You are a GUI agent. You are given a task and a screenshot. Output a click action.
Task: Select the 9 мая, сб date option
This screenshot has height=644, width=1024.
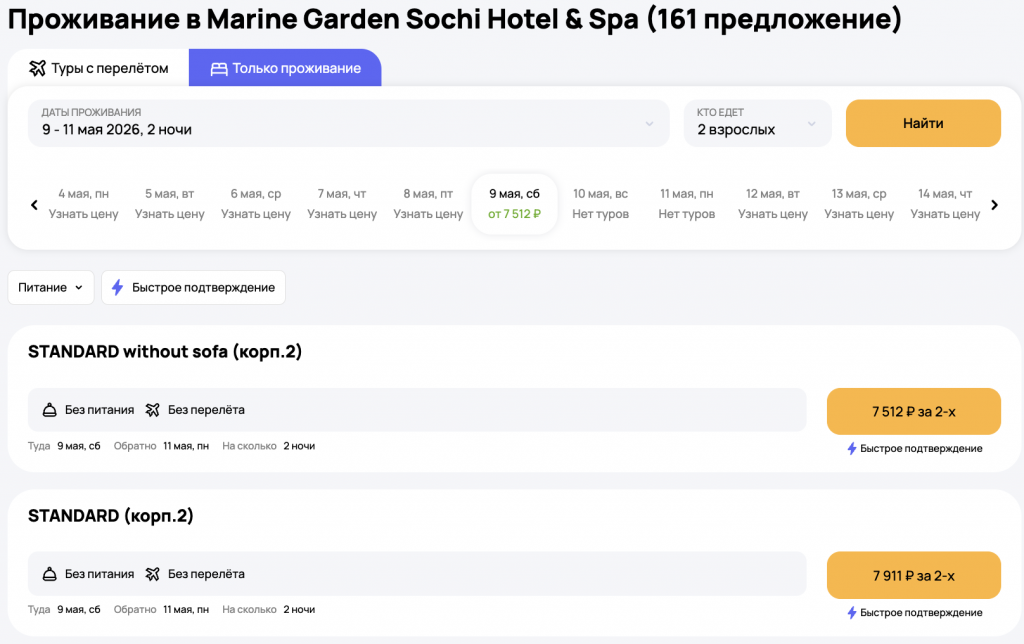coord(514,203)
